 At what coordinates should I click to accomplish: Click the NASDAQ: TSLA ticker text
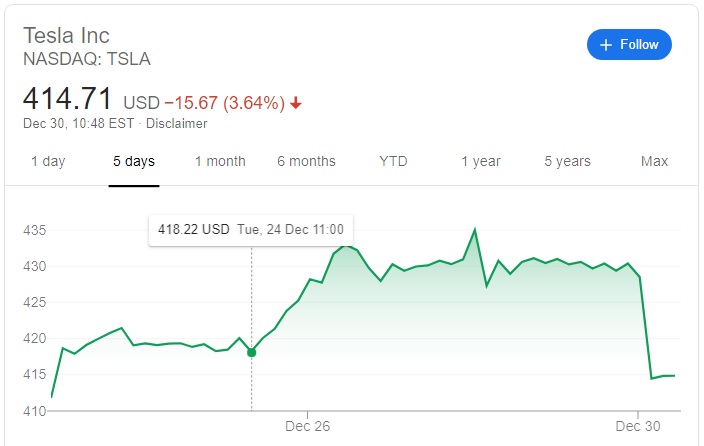(x=87, y=59)
